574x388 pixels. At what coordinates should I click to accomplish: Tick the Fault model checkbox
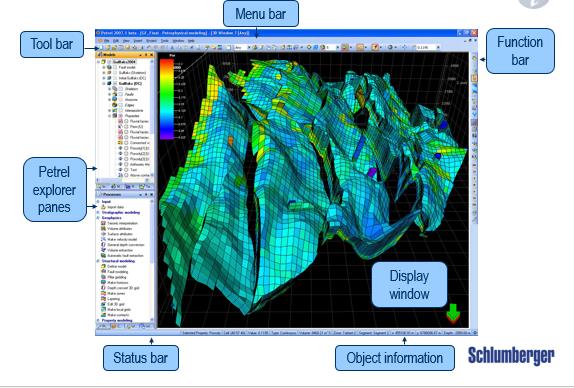tap(115, 67)
